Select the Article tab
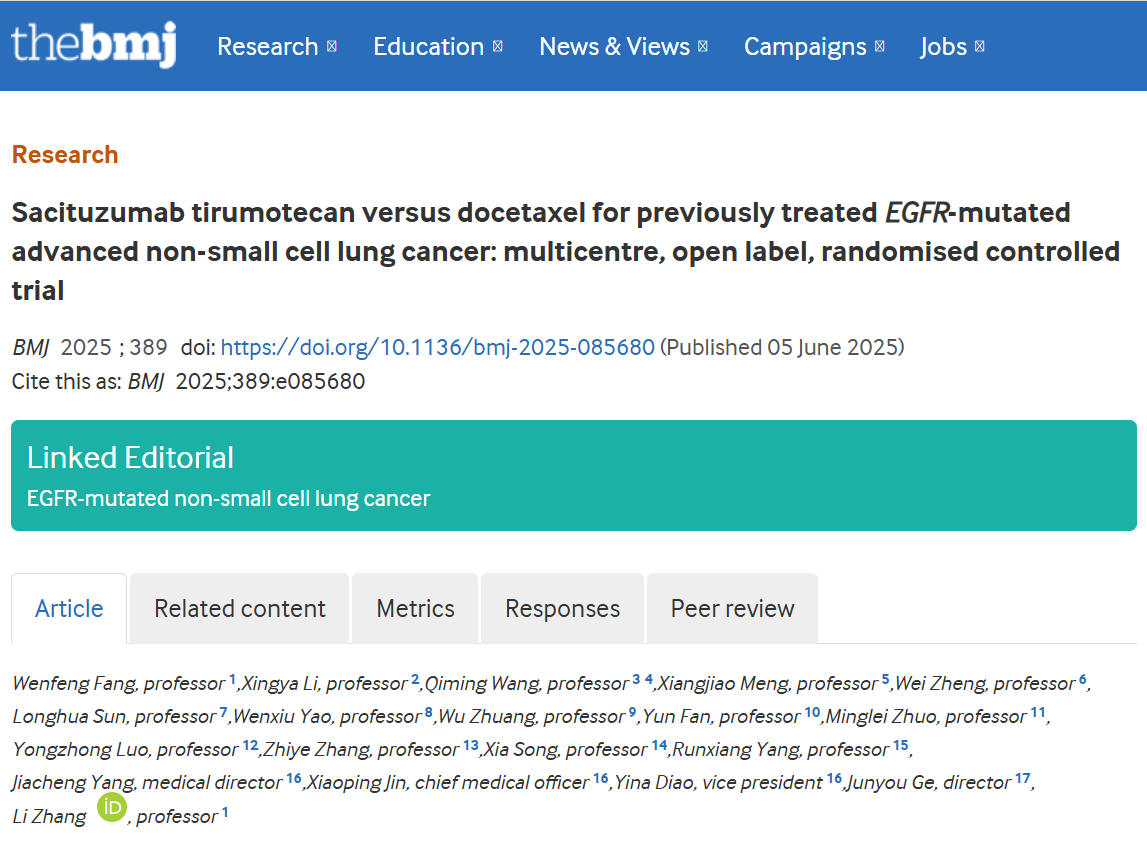 point(69,609)
